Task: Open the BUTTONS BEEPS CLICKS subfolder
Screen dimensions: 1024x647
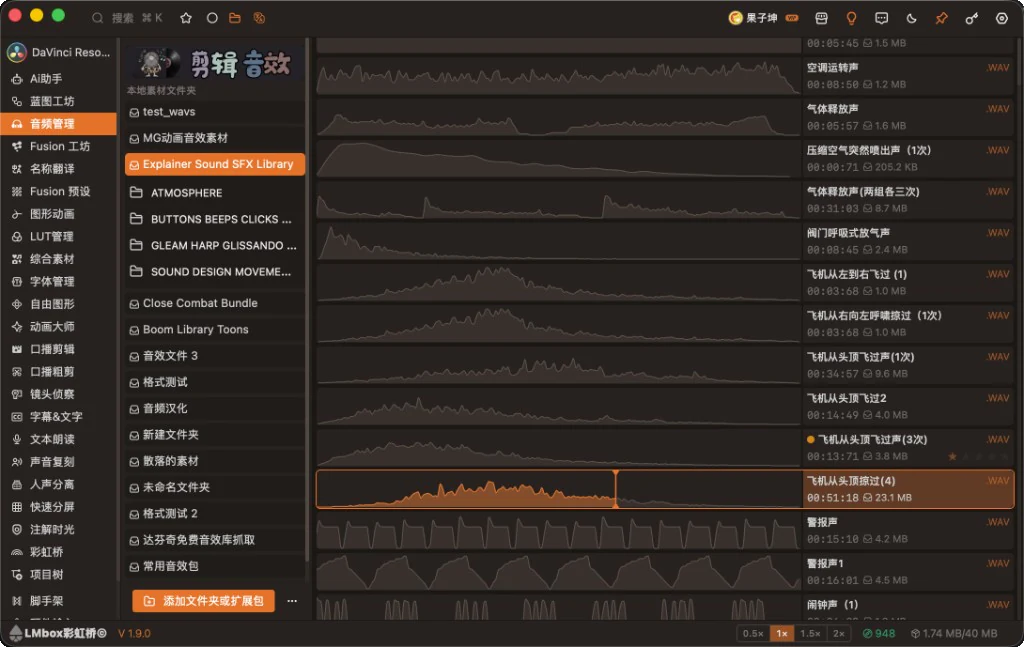Action: (x=215, y=219)
